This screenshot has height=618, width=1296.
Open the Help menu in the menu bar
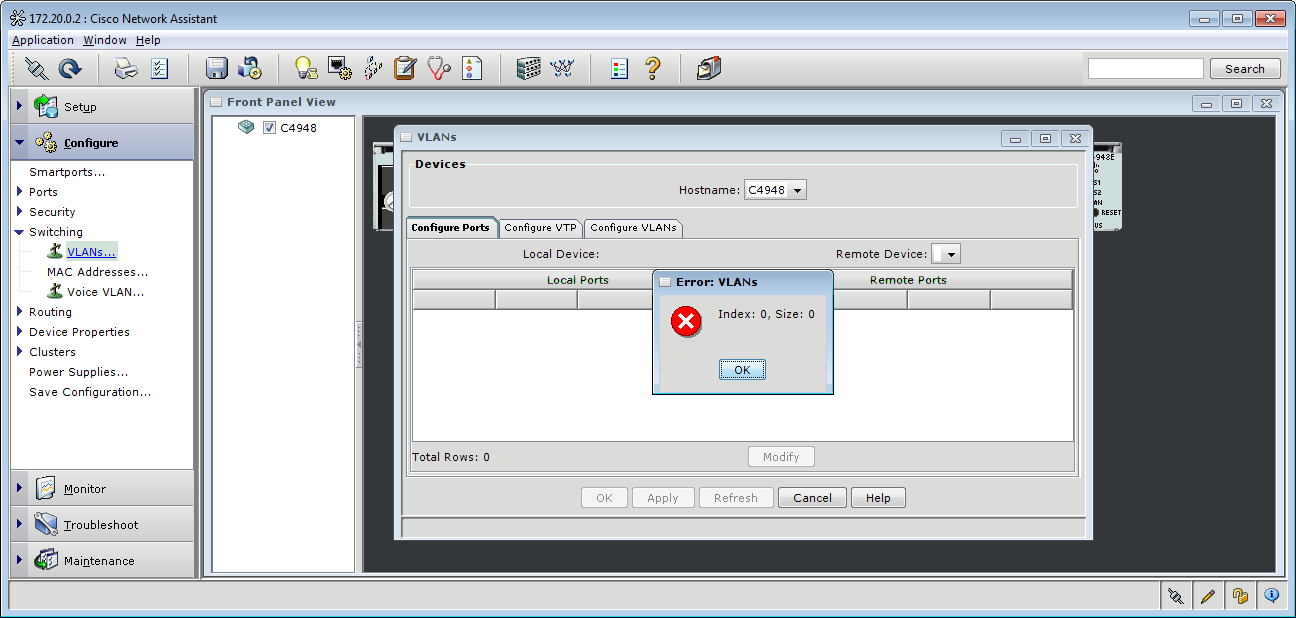pyautogui.click(x=148, y=40)
